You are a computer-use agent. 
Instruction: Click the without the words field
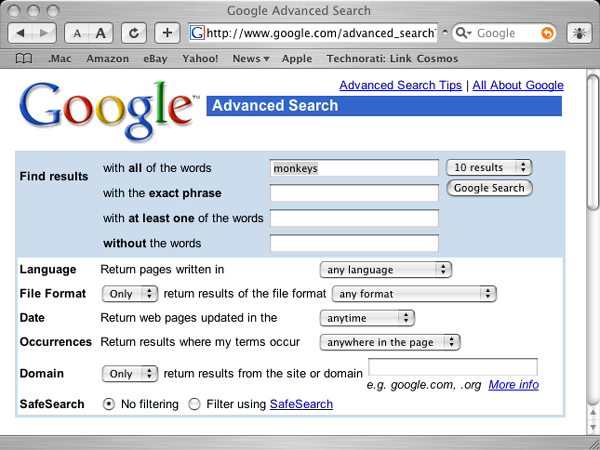click(354, 243)
